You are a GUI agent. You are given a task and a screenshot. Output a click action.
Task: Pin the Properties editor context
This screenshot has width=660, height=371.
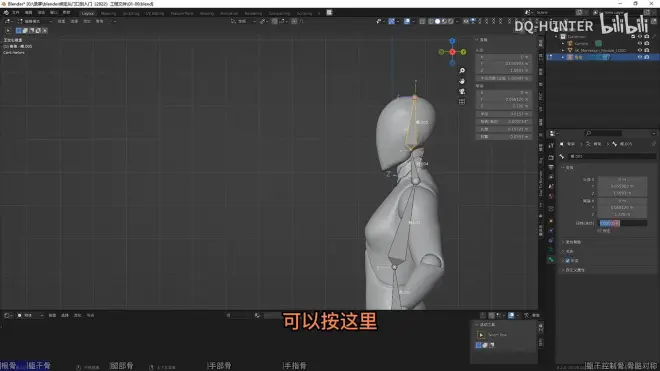654,144
